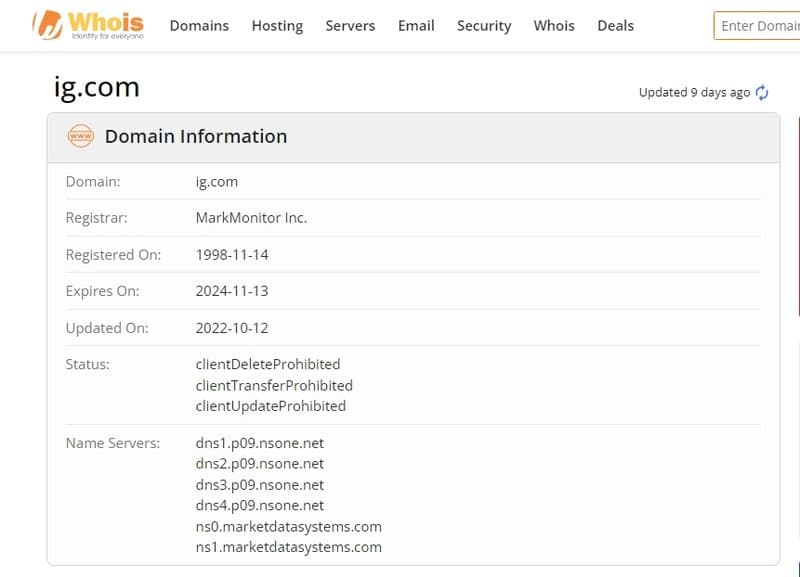This screenshot has width=800, height=577.
Task: Focus the Enter Domain search field
Action: pyautogui.click(x=757, y=26)
